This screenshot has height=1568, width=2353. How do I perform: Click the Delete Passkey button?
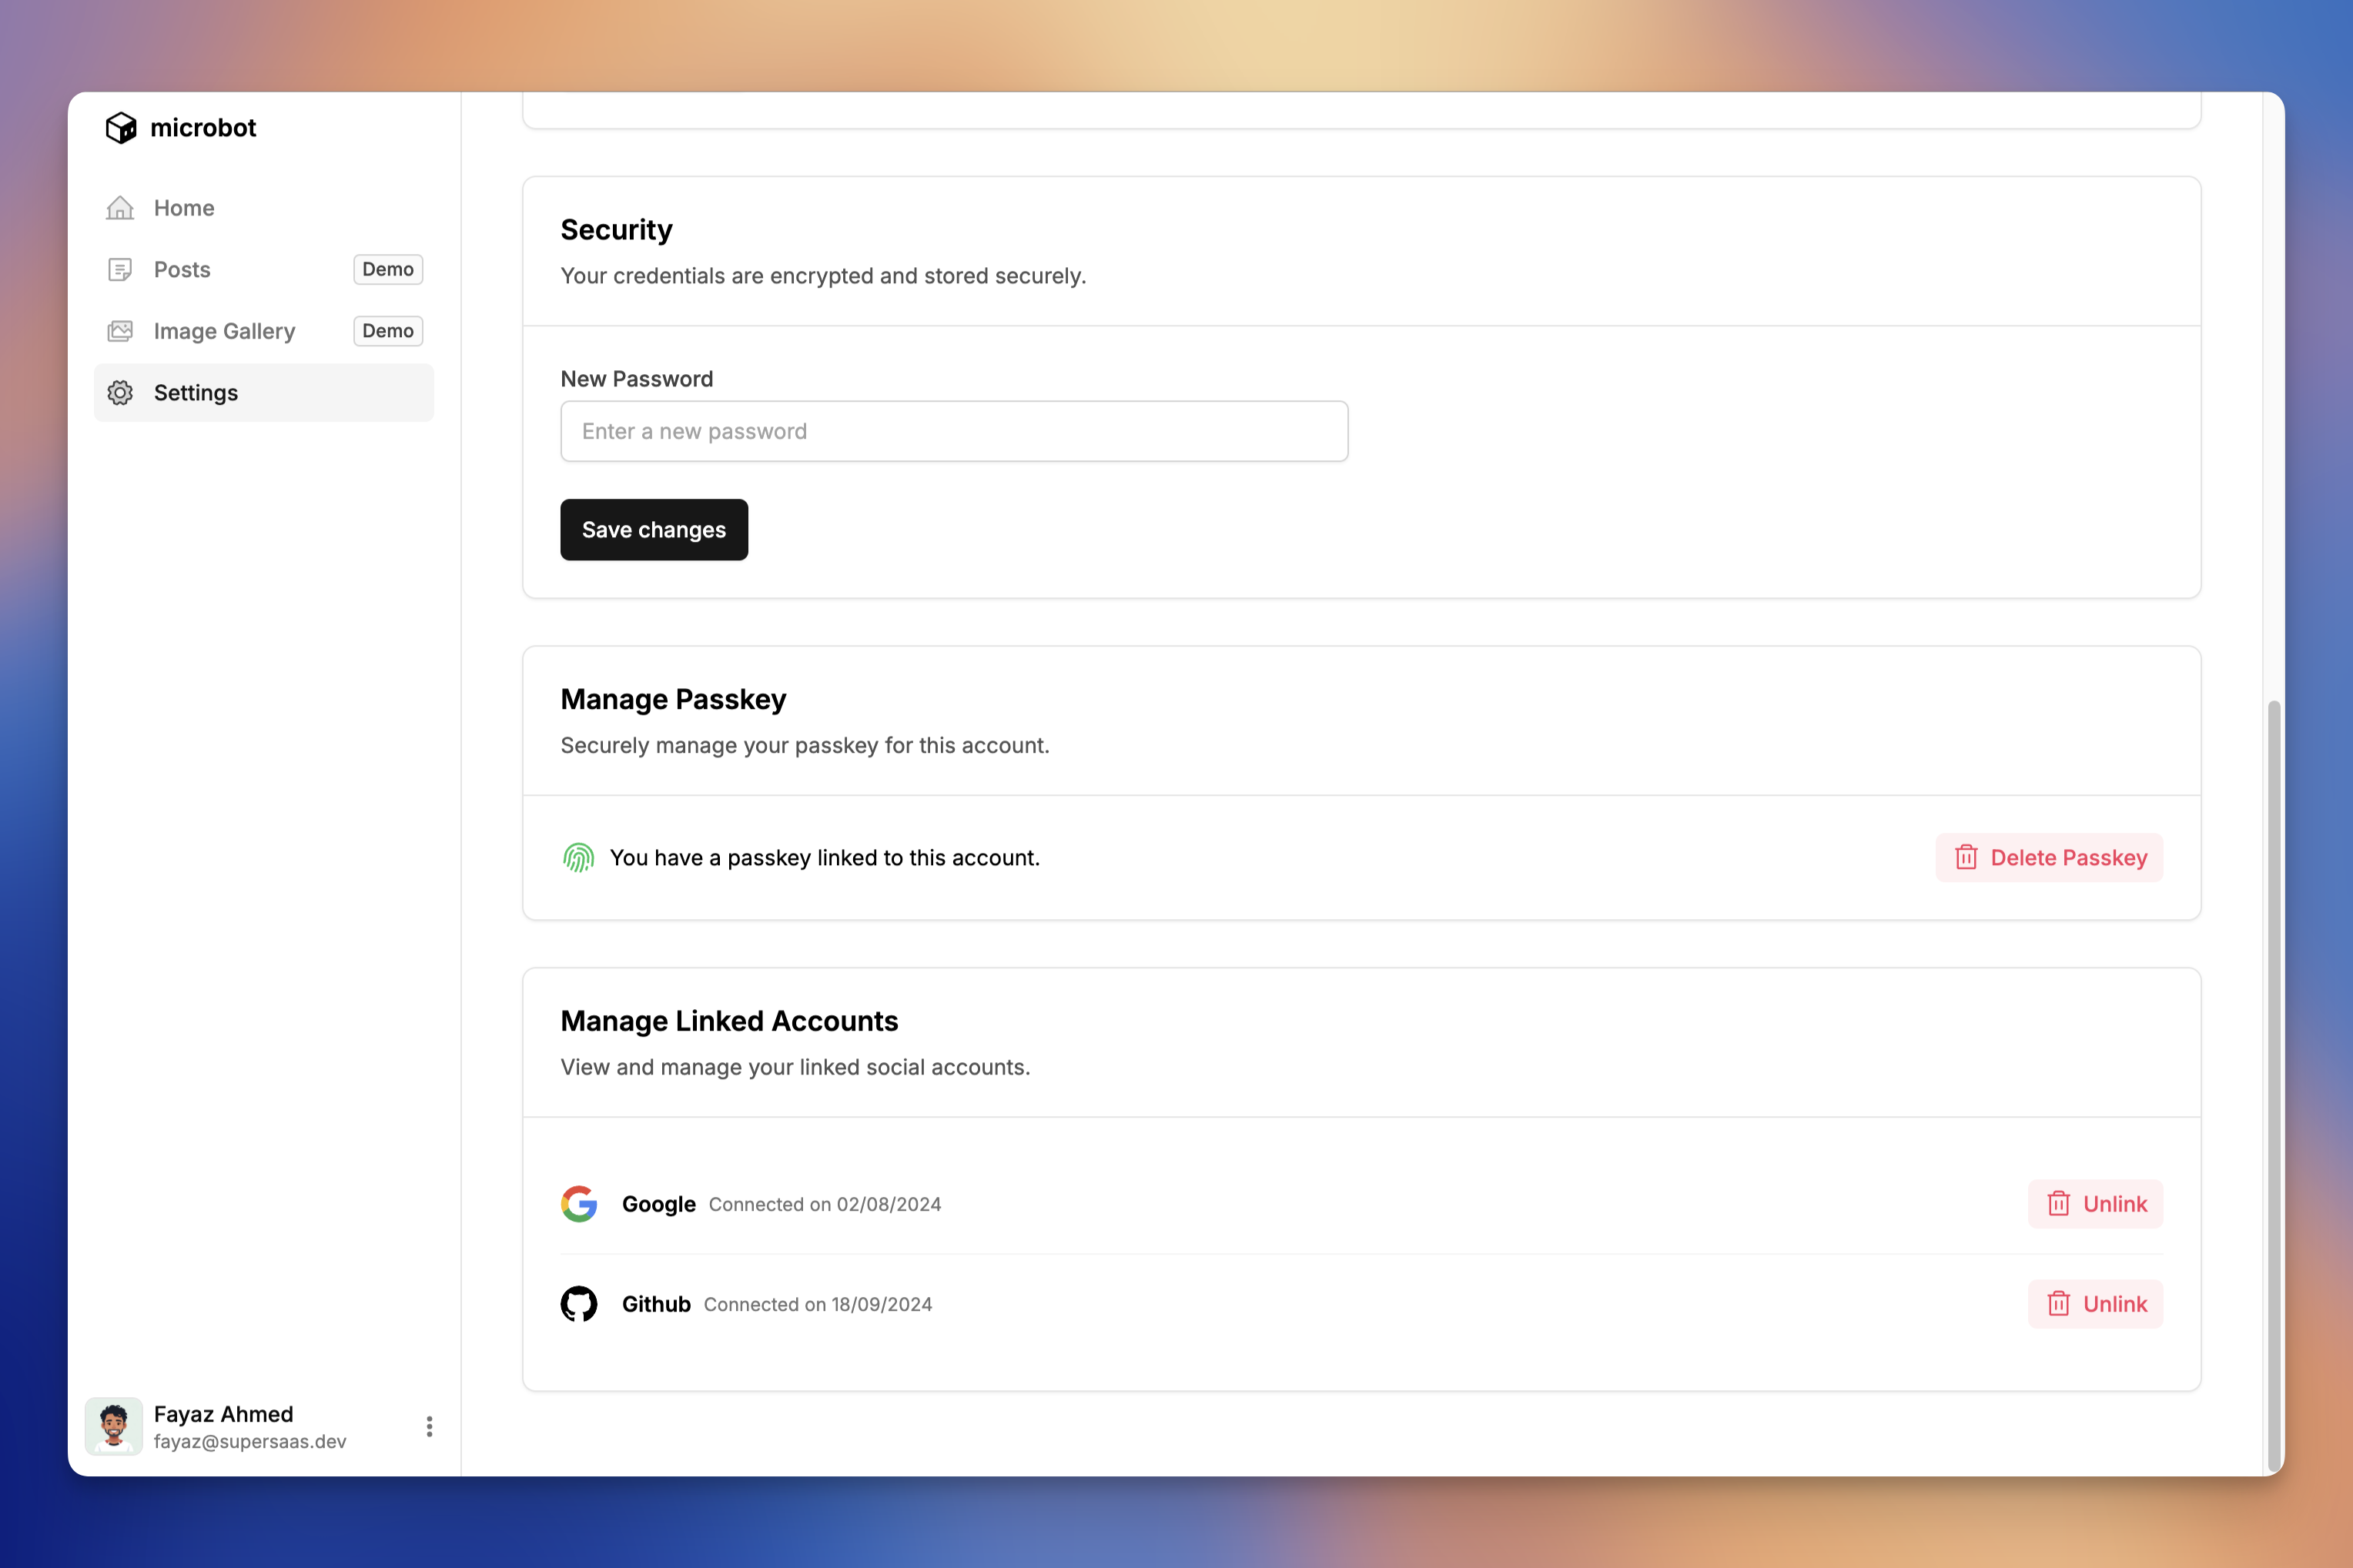2049,858
